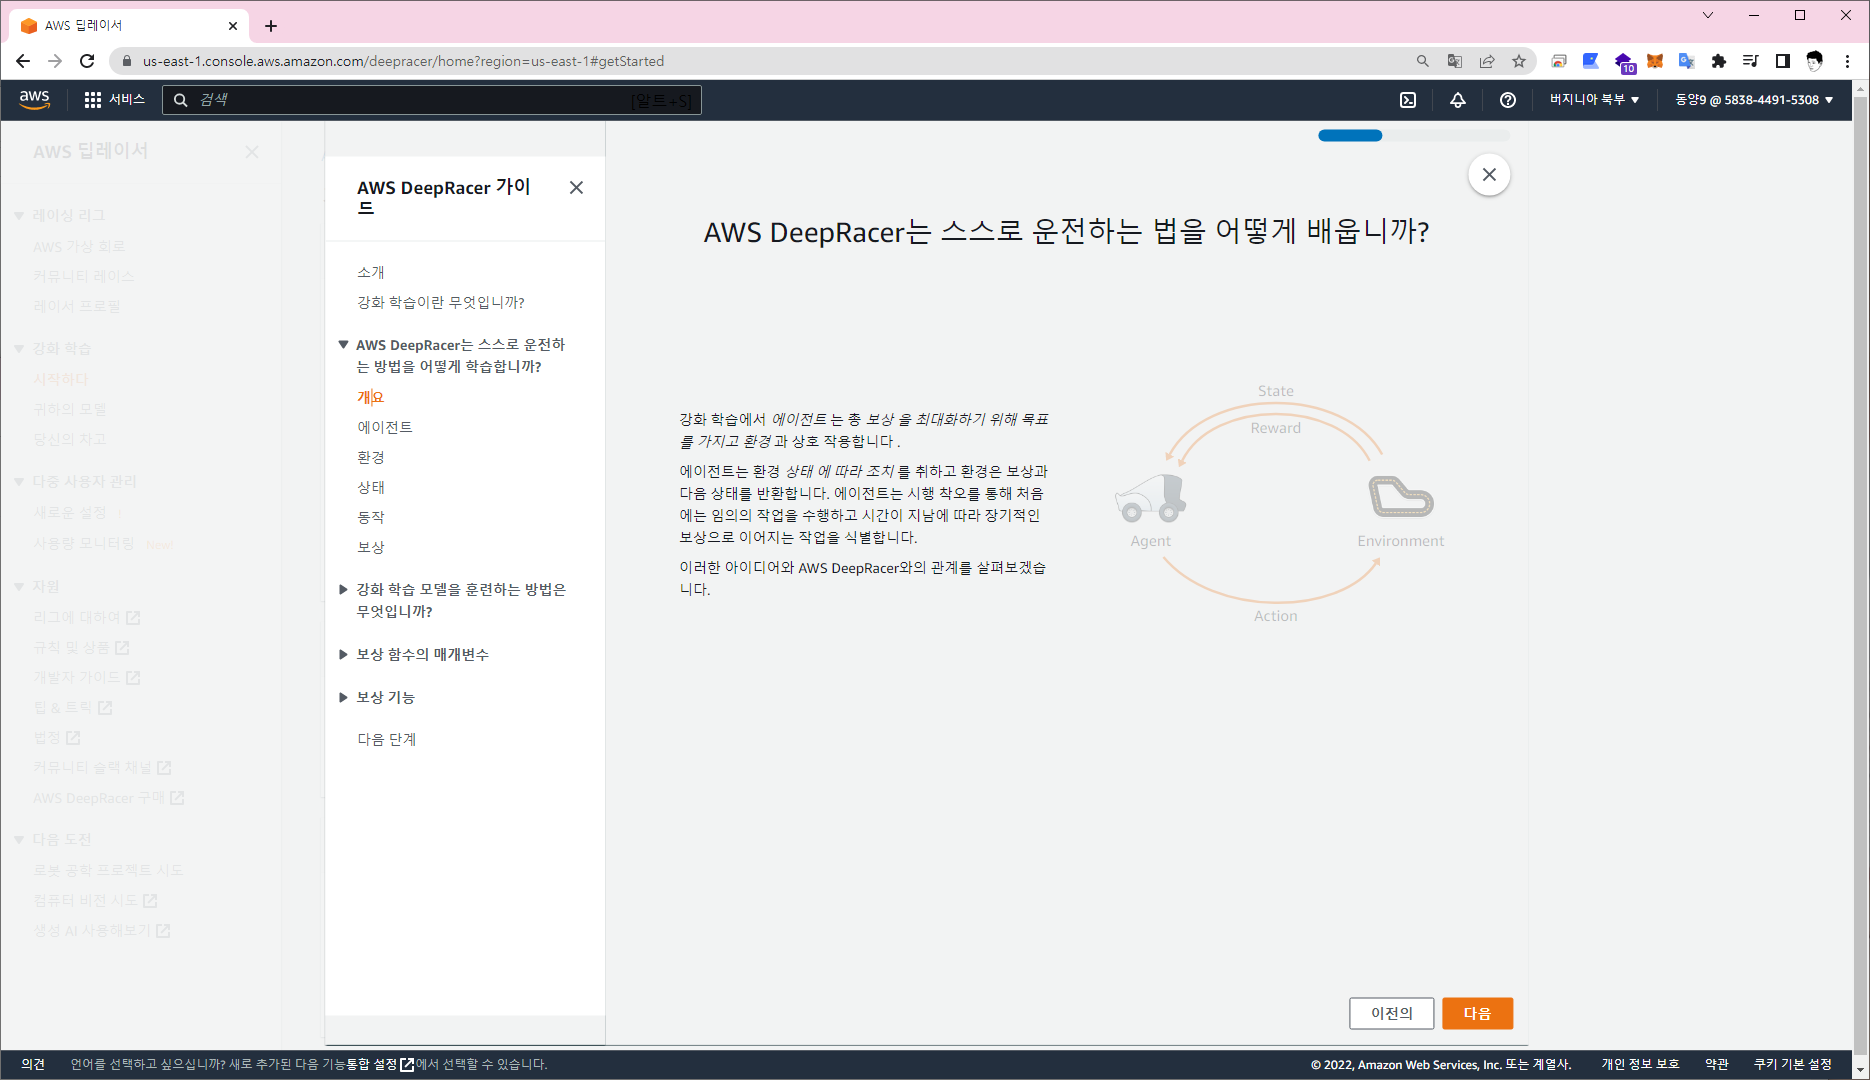Select 에이전트 guide step
Image resolution: width=1870 pixels, height=1080 pixels.
tap(385, 427)
